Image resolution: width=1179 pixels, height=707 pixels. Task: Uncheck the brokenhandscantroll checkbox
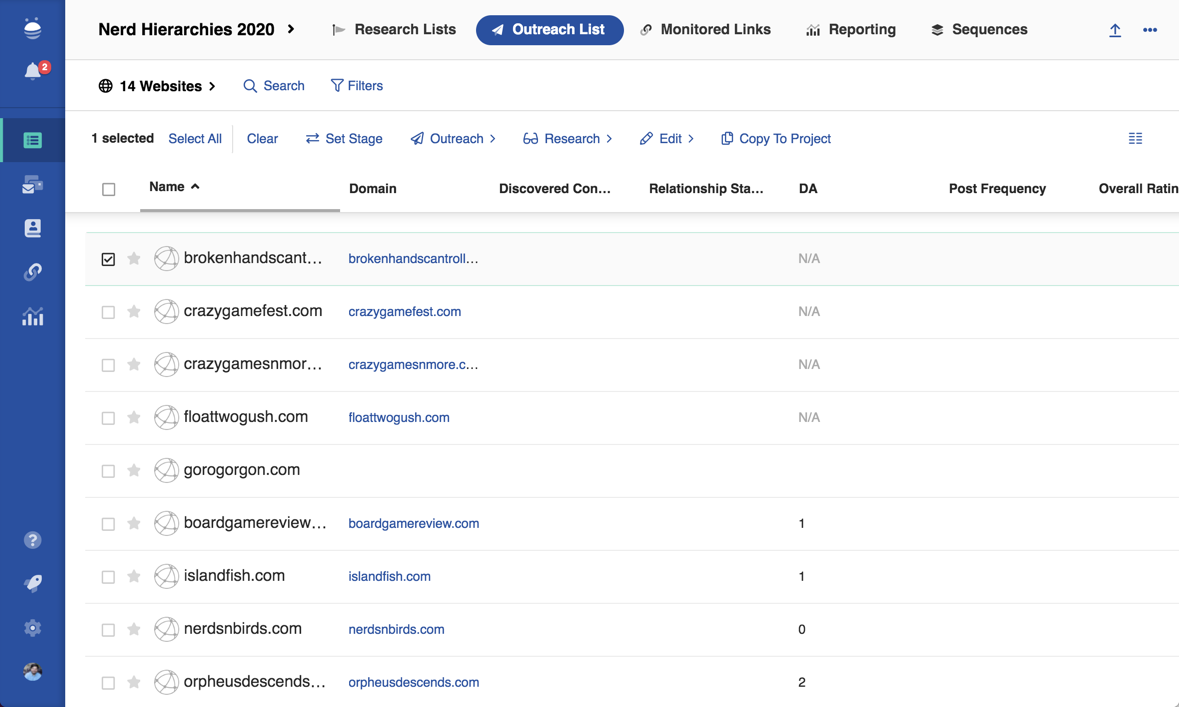coord(108,259)
